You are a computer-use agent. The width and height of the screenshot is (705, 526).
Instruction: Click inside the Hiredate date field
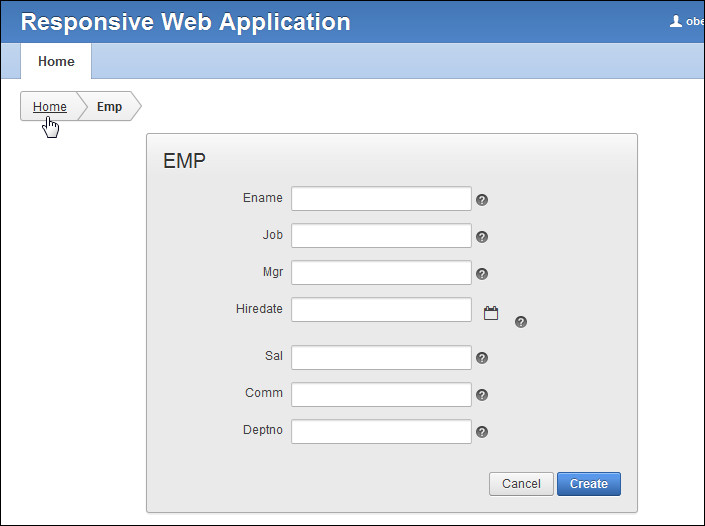pos(381,310)
